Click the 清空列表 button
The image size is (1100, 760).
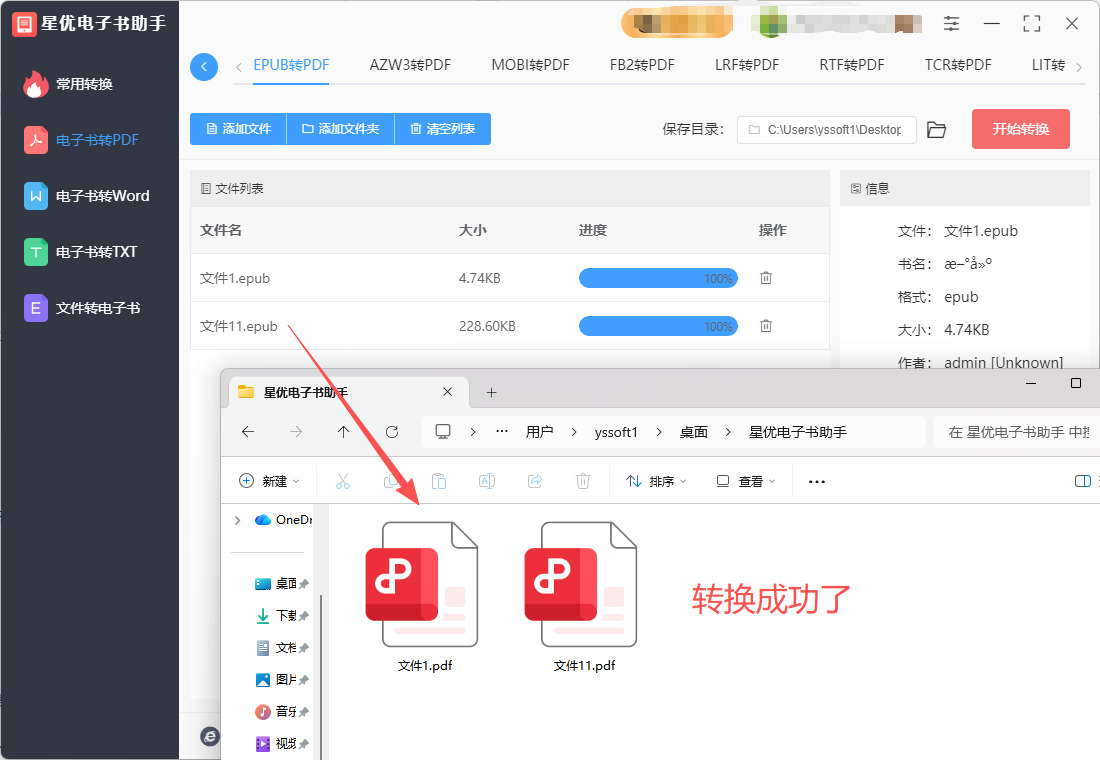click(443, 129)
